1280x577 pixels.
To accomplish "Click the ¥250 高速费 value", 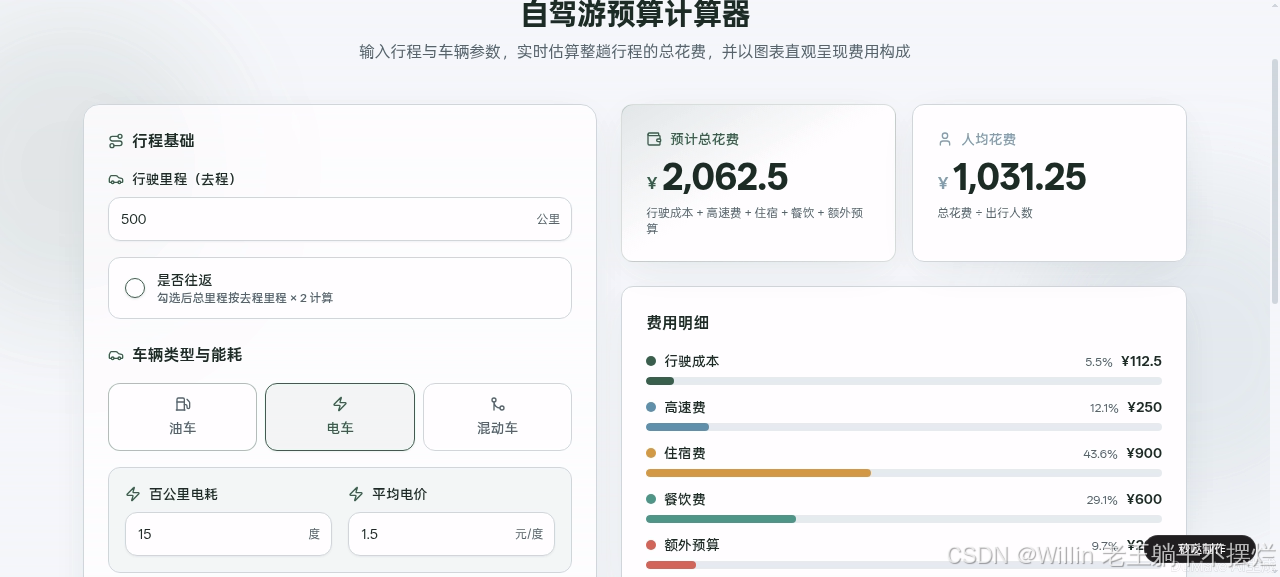I will coord(1144,407).
